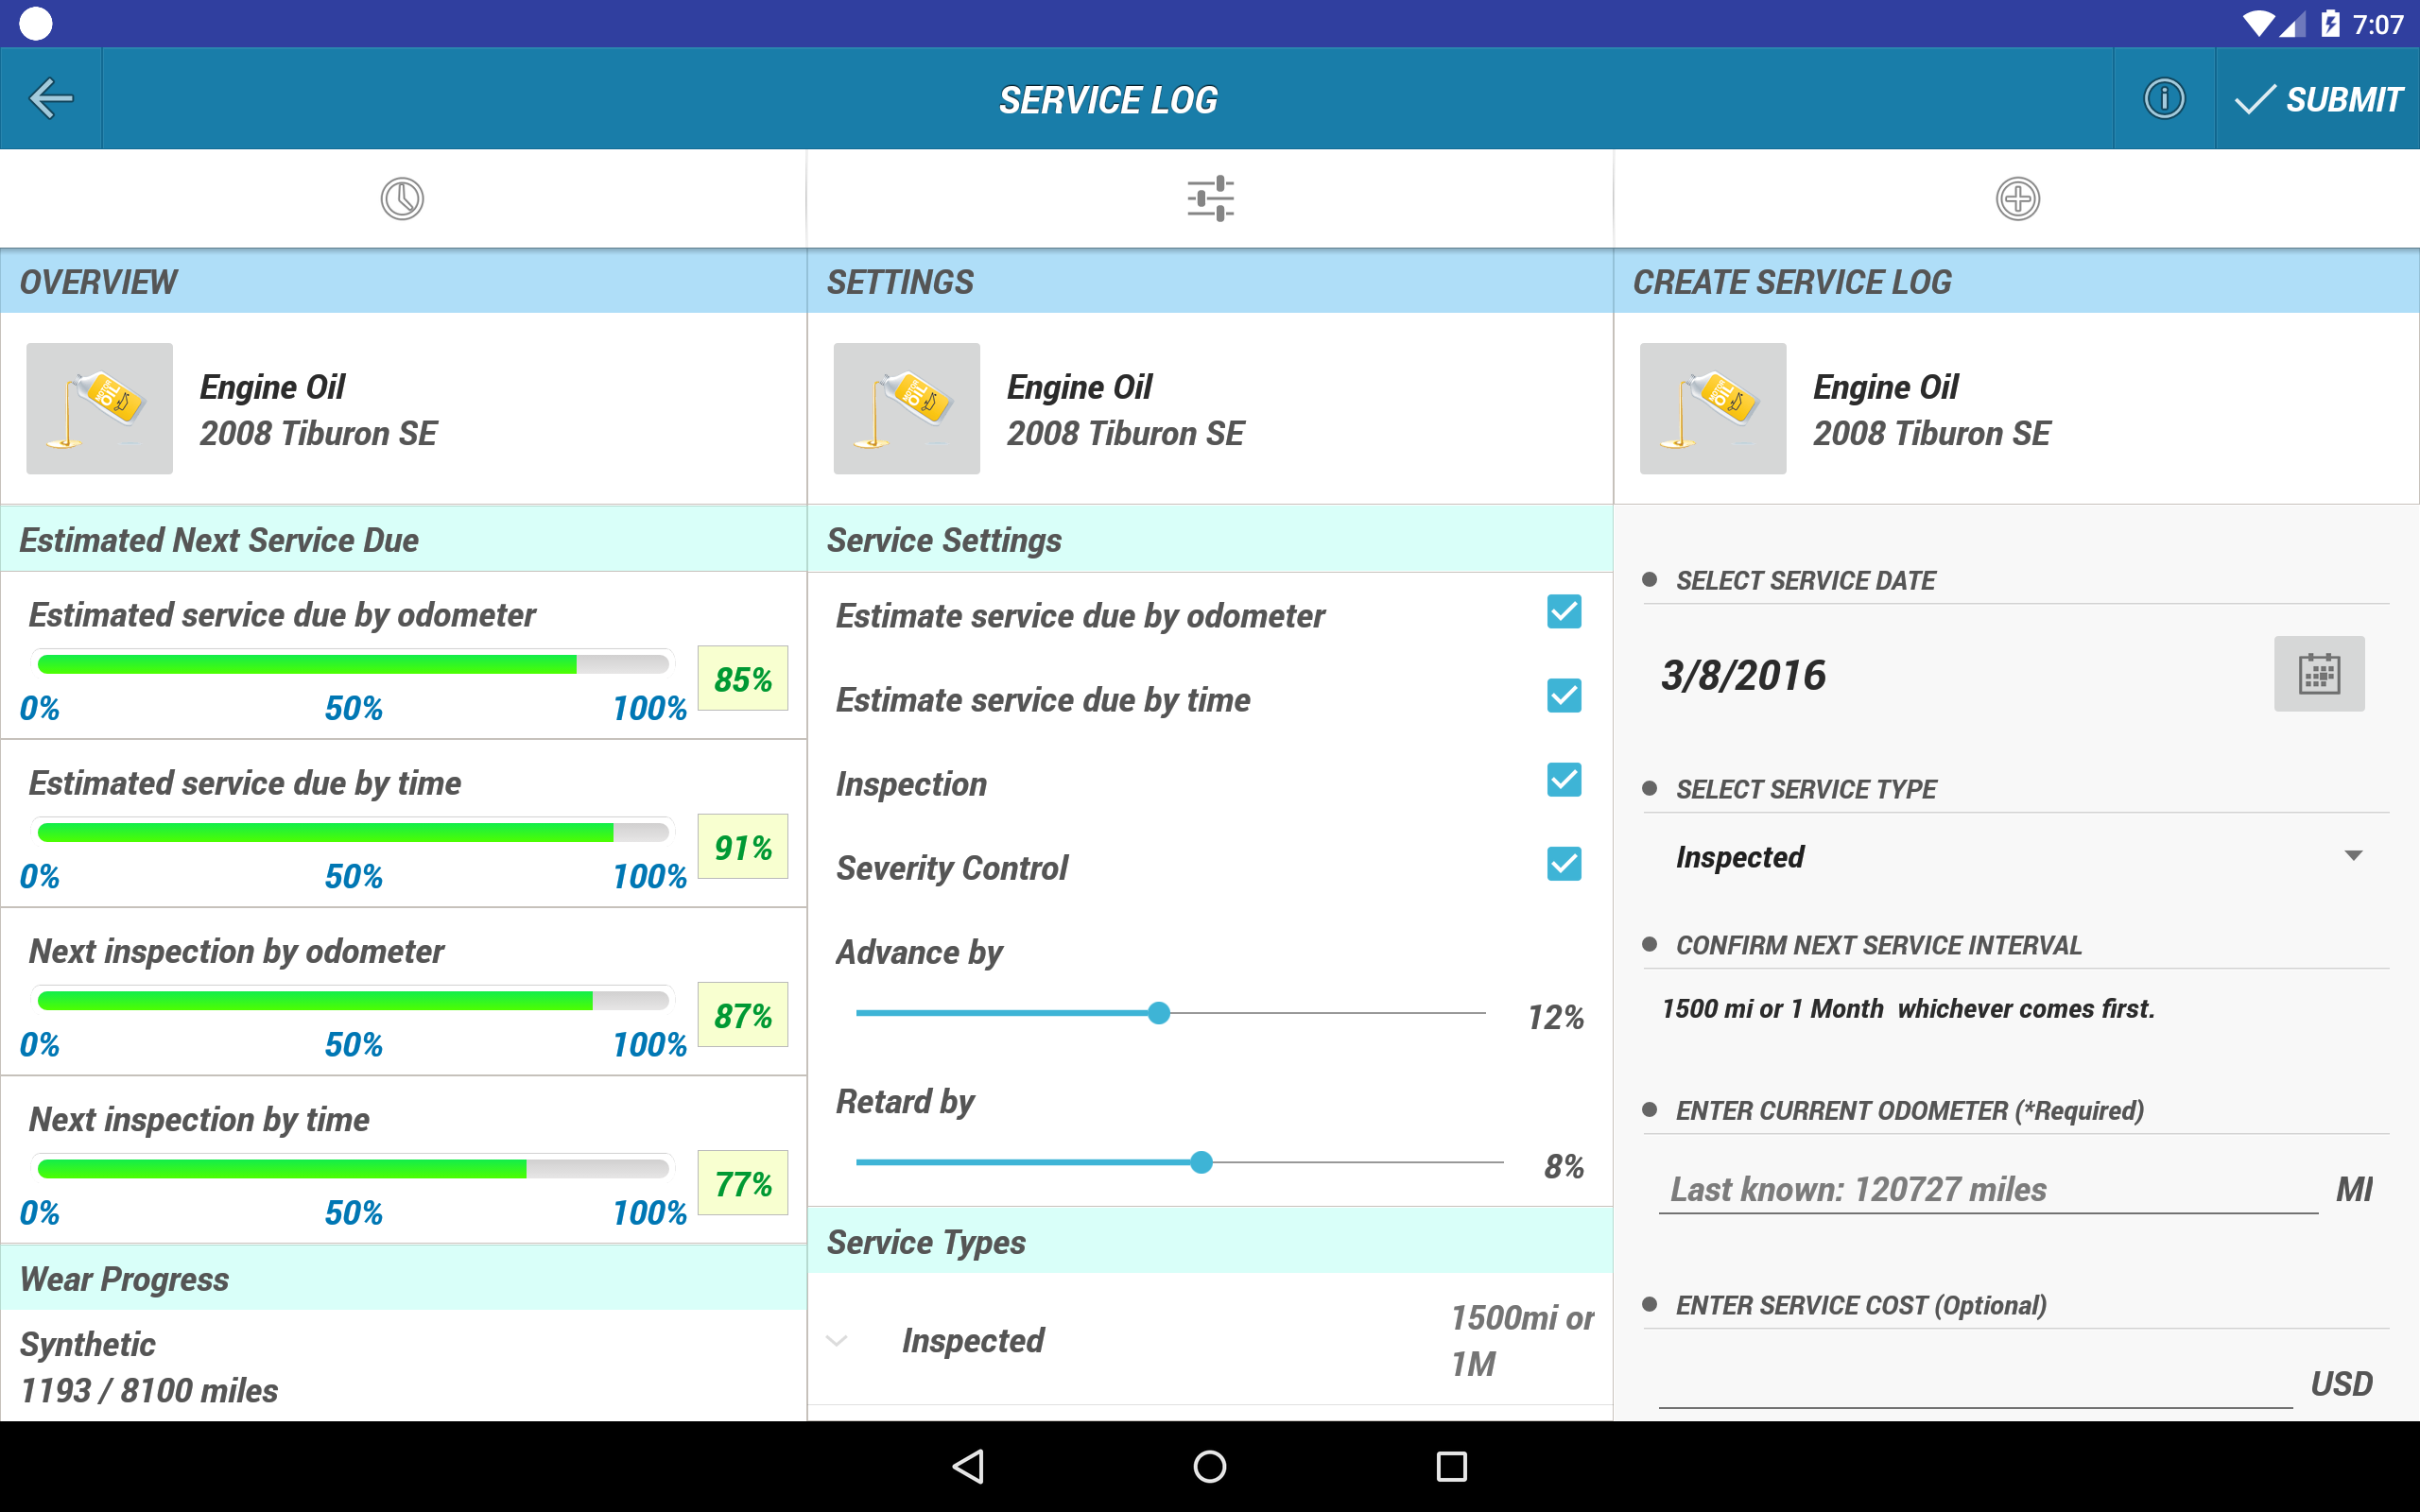This screenshot has width=2420, height=1512.
Task: Tap Engine Oil image in Create Service Log
Action: (1712, 409)
